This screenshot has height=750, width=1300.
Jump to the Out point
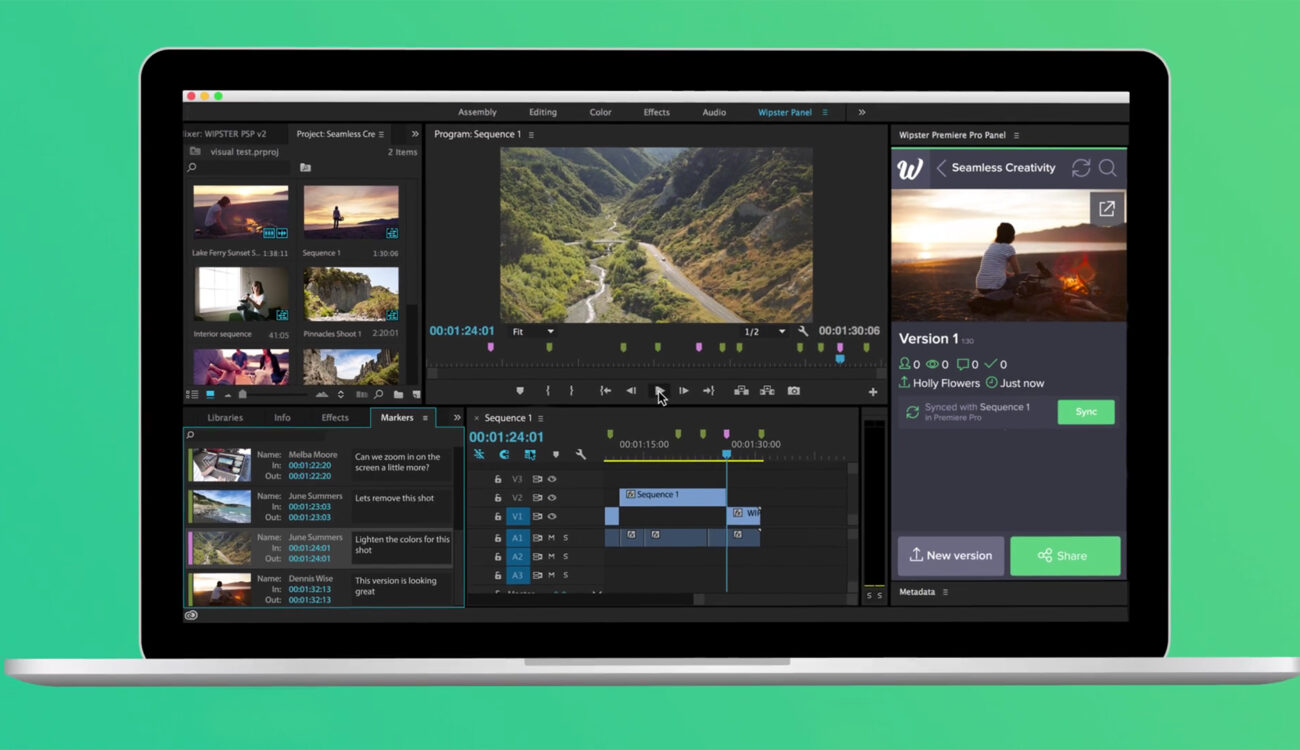(x=708, y=391)
